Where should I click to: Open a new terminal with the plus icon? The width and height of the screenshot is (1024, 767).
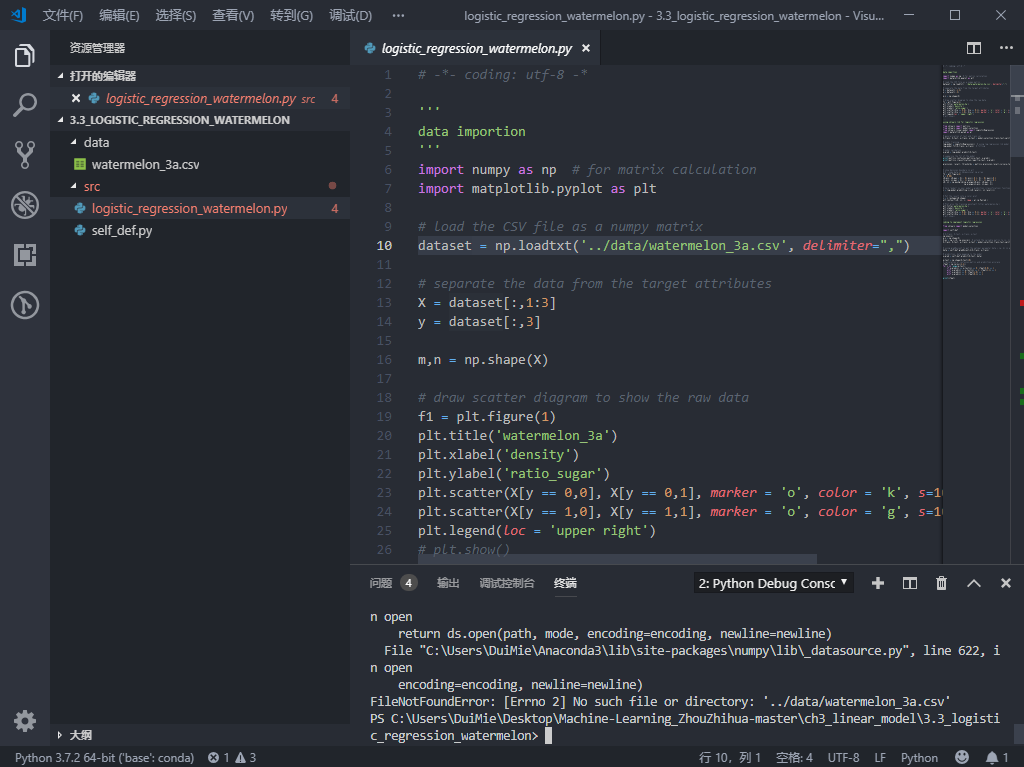(x=877, y=582)
